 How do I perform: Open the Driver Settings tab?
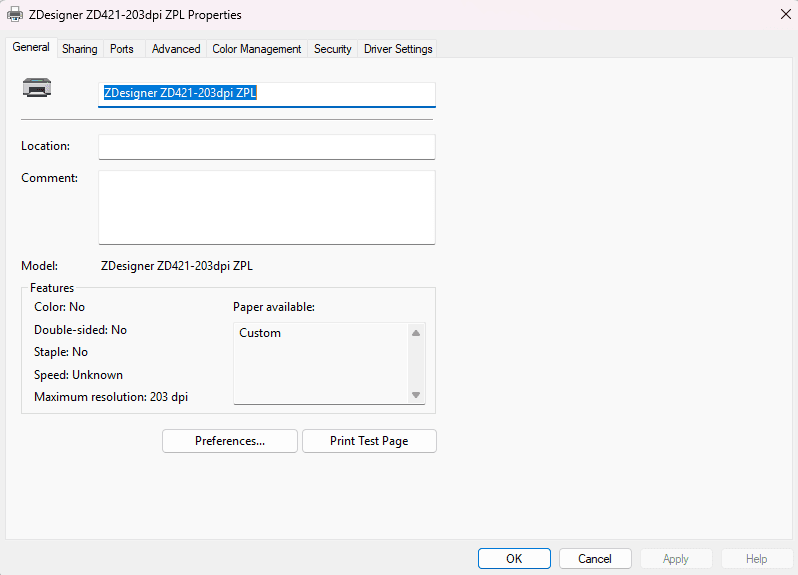(x=398, y=49)
